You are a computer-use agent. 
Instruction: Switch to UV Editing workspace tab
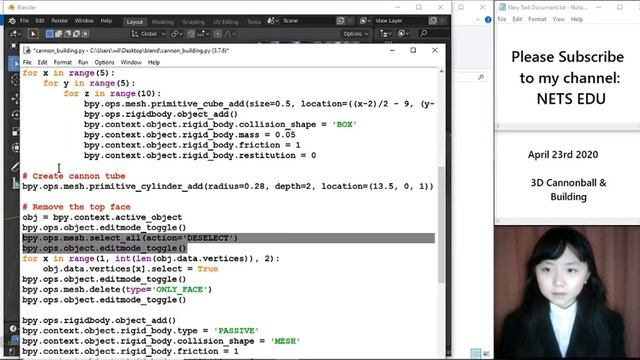coord(226,22)
